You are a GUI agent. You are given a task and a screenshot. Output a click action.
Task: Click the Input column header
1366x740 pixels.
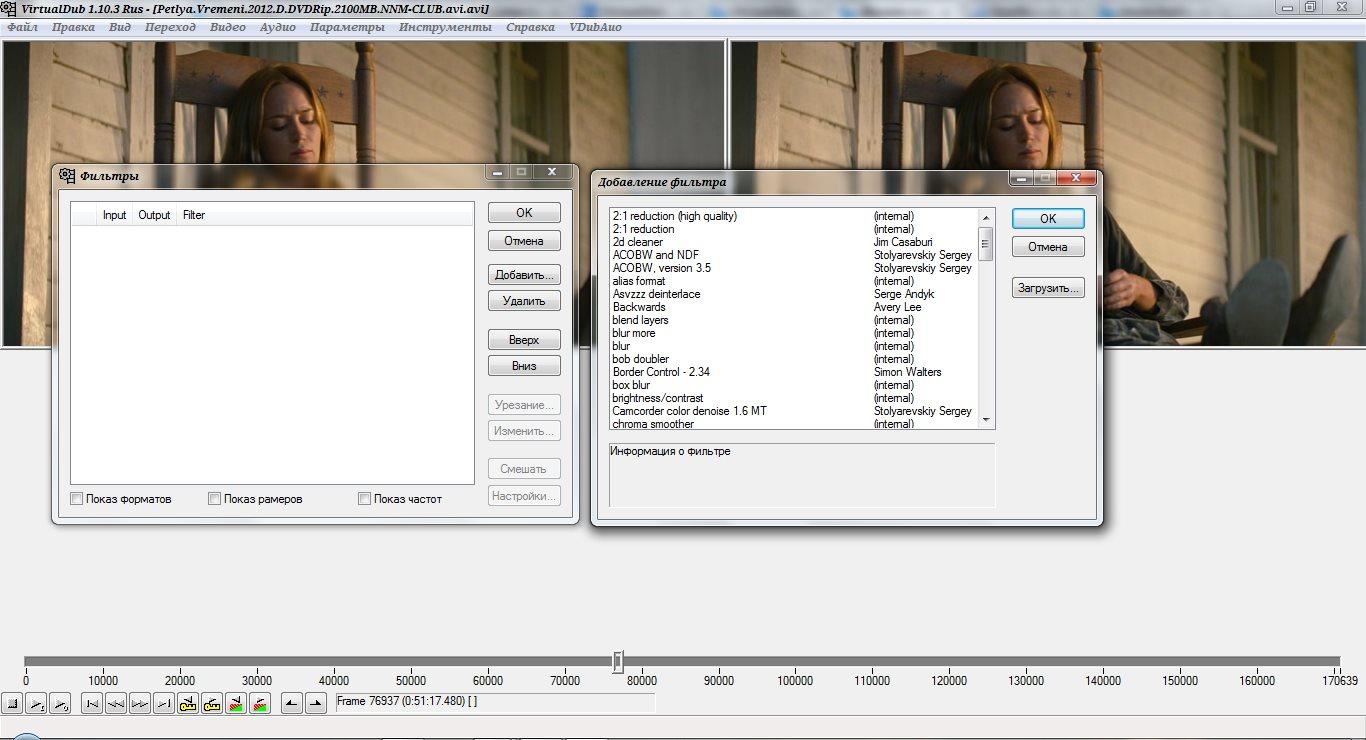point(115,215)
